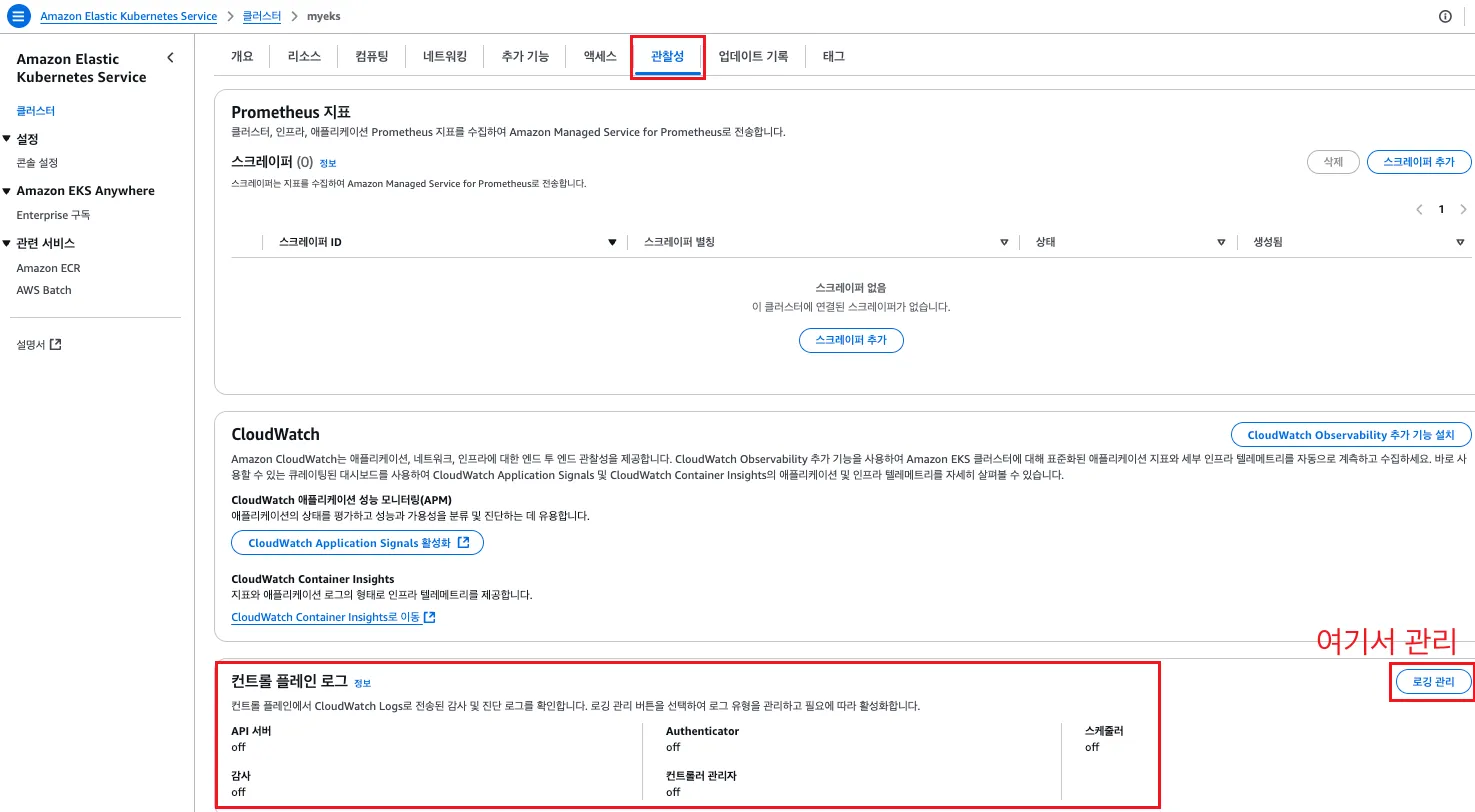The image size is (1475, 812).
Task: Collapse the 설정 sidebar section
Action: click(7, 139)
